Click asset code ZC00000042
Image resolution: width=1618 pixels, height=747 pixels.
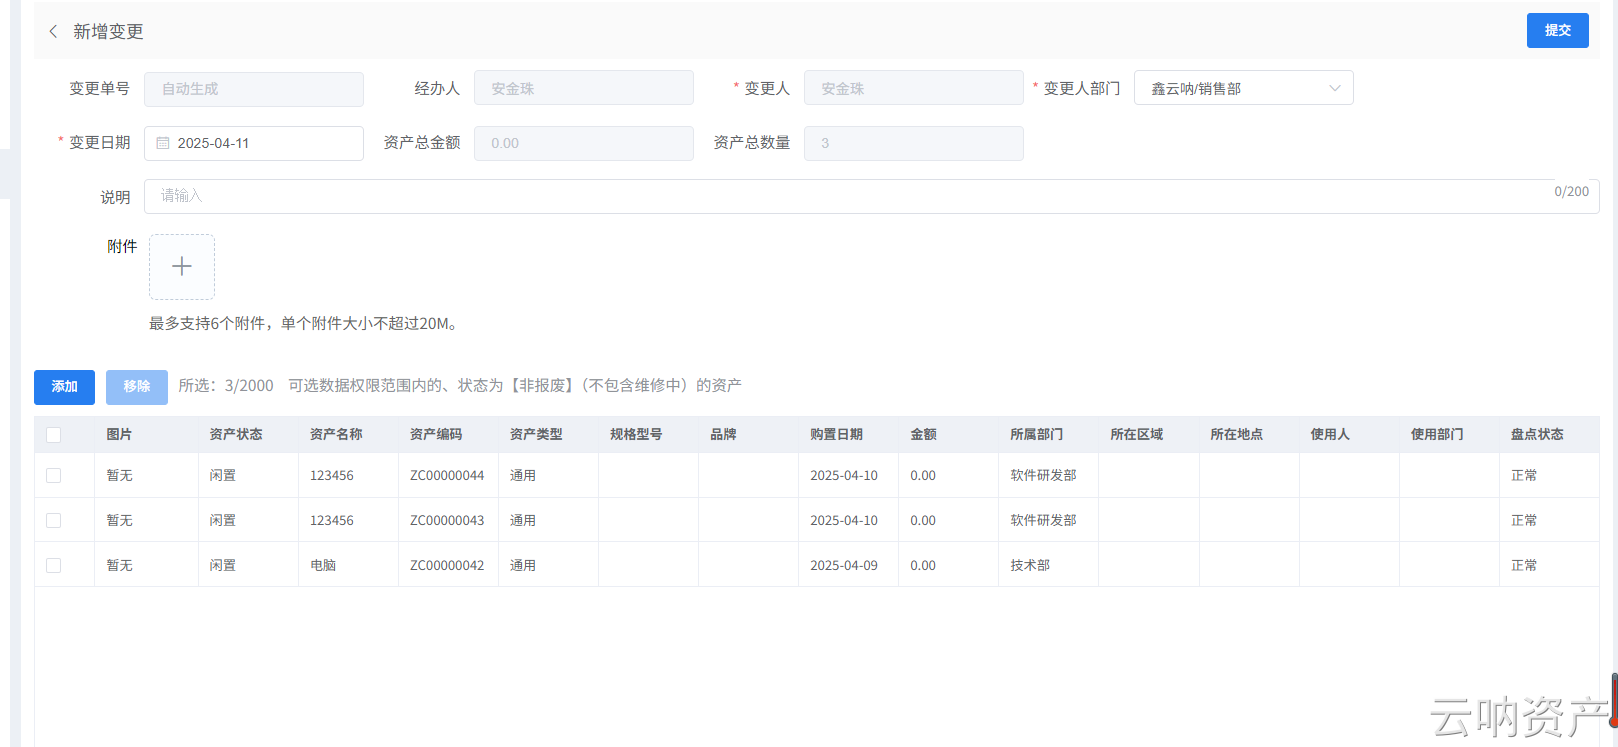click(447, 566)
